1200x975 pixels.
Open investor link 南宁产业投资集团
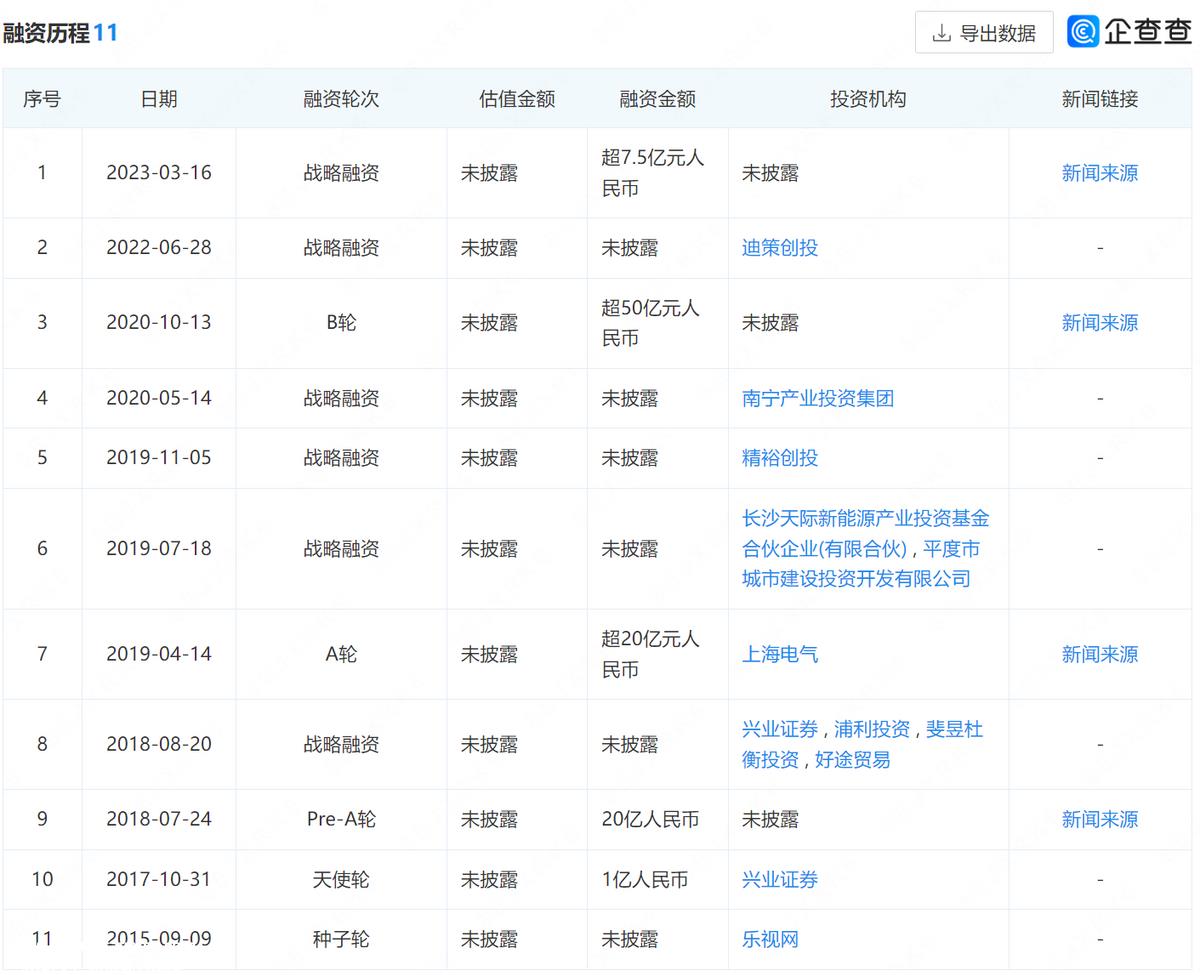tap(818, 398)
